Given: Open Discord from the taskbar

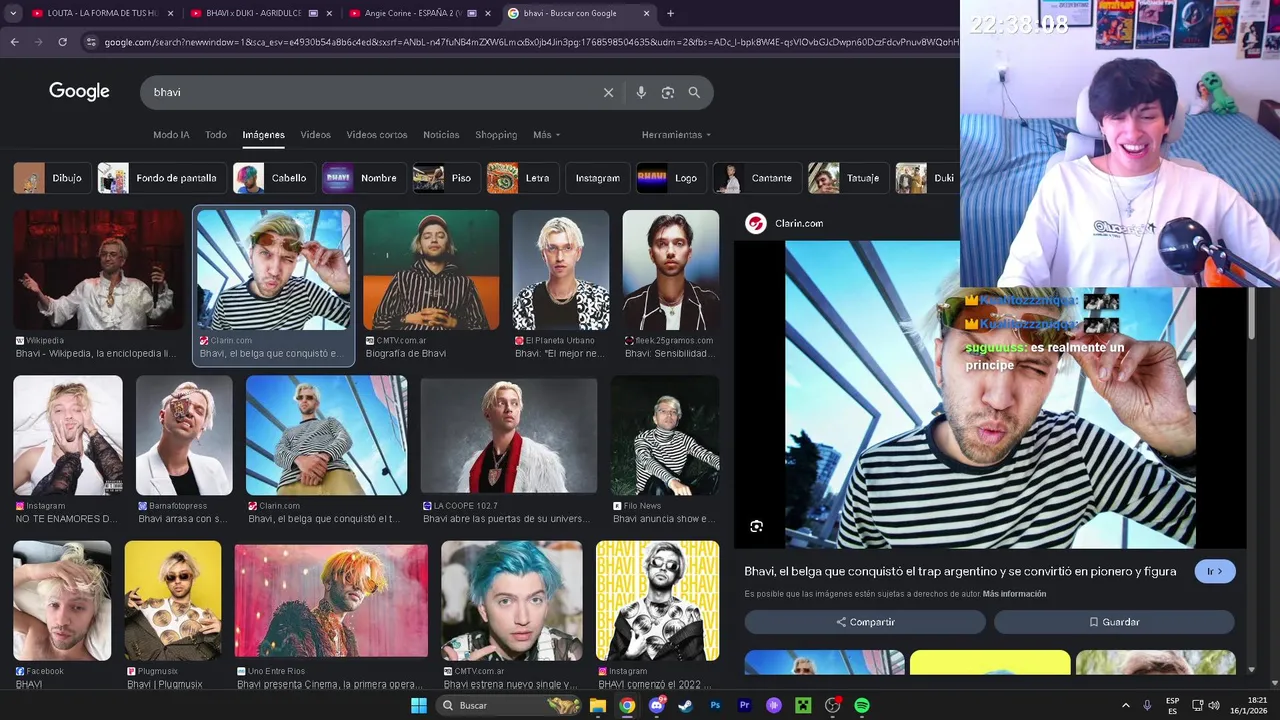Looking at the screenshot, I should click(x=656, y=705).
